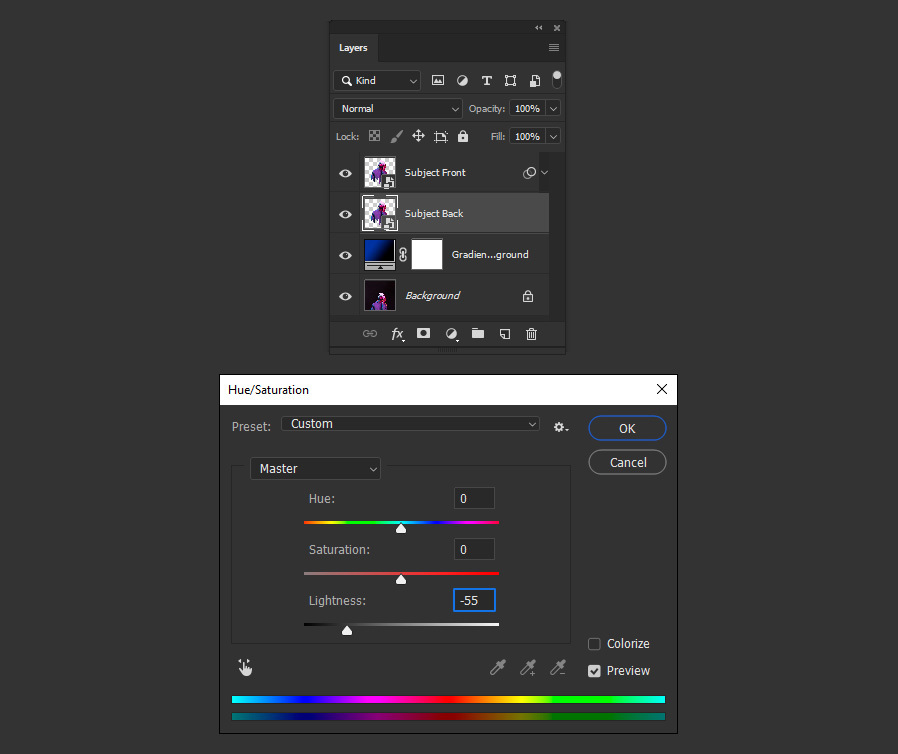Screen dimensions: 898x754
Task: Toggle layer filtering on/off switch
Action: [x=556, y=80]
